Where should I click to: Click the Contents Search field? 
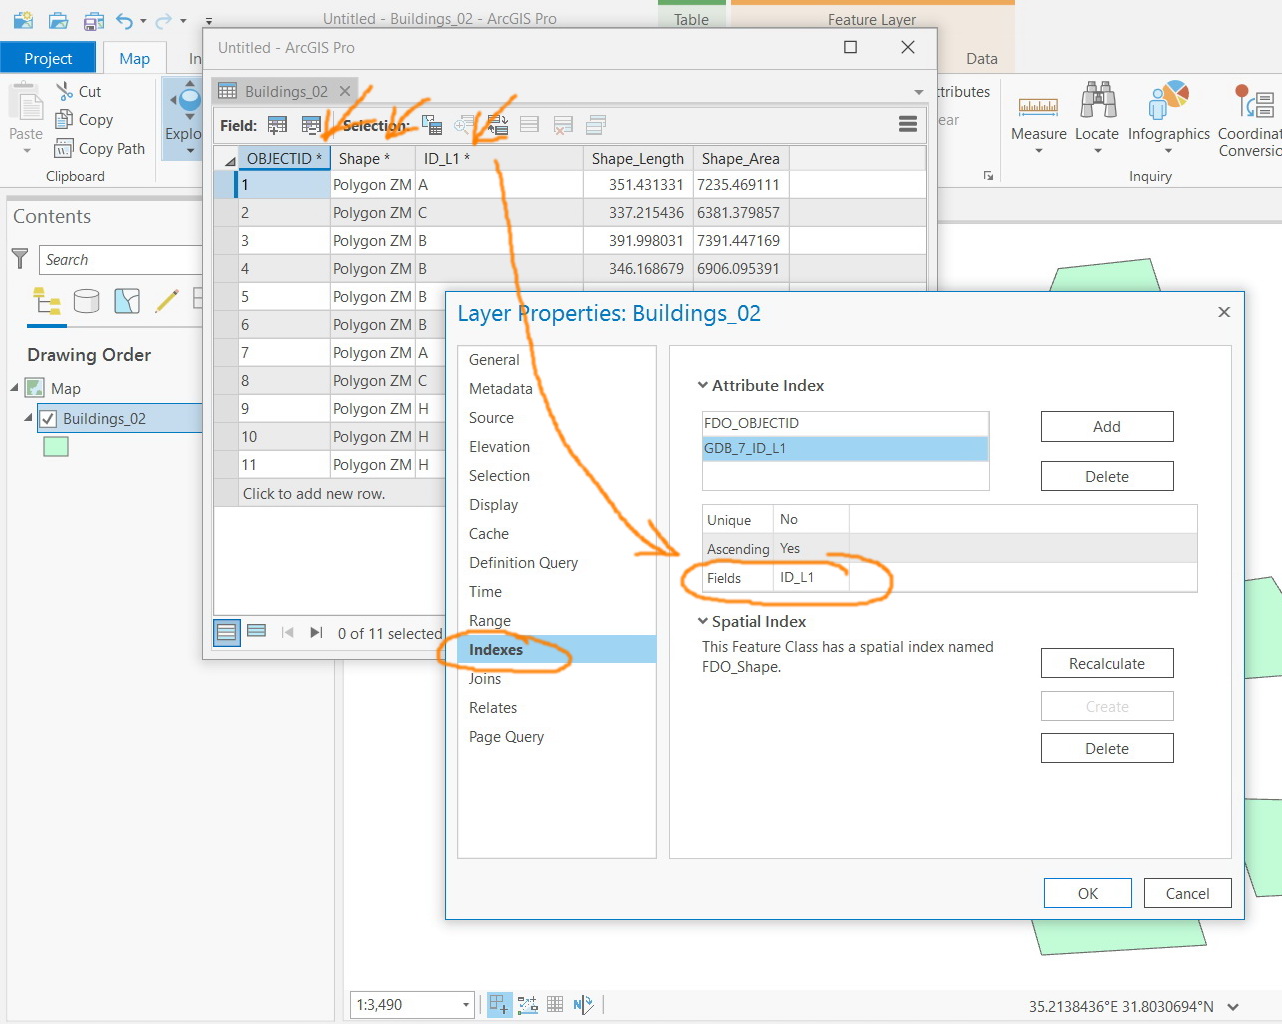pos(120,260)
